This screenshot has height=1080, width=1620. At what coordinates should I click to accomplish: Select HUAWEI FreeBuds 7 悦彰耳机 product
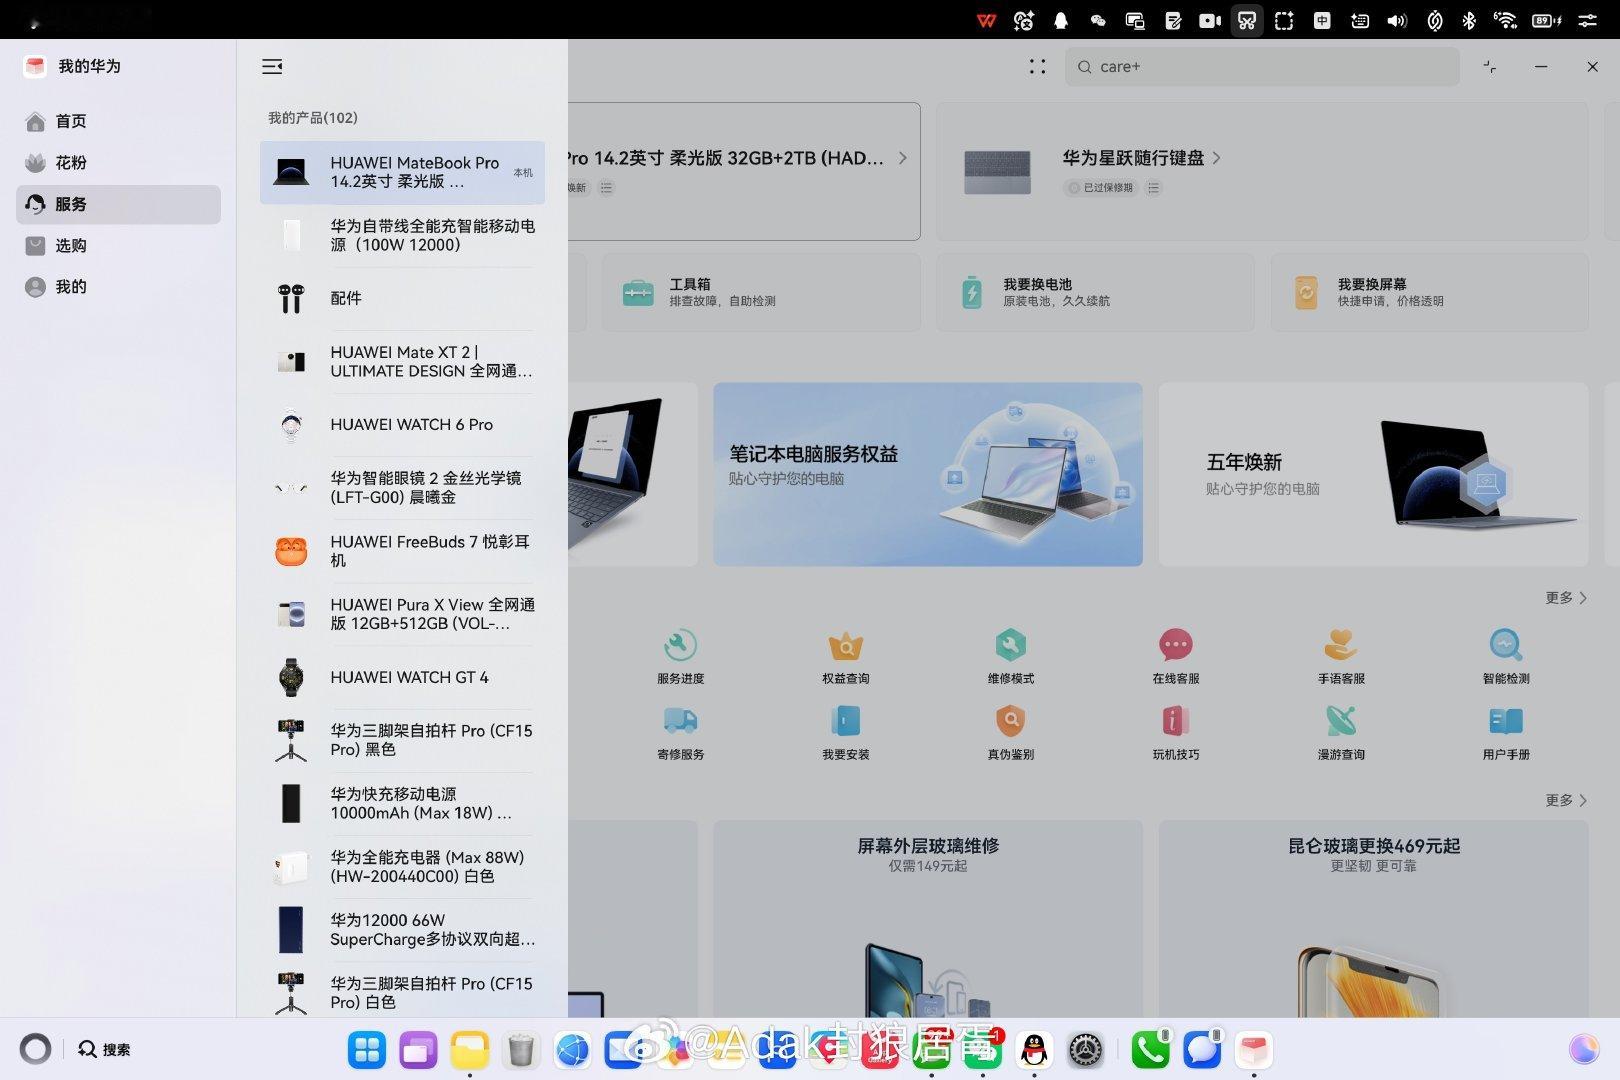[x=402, y=551]
